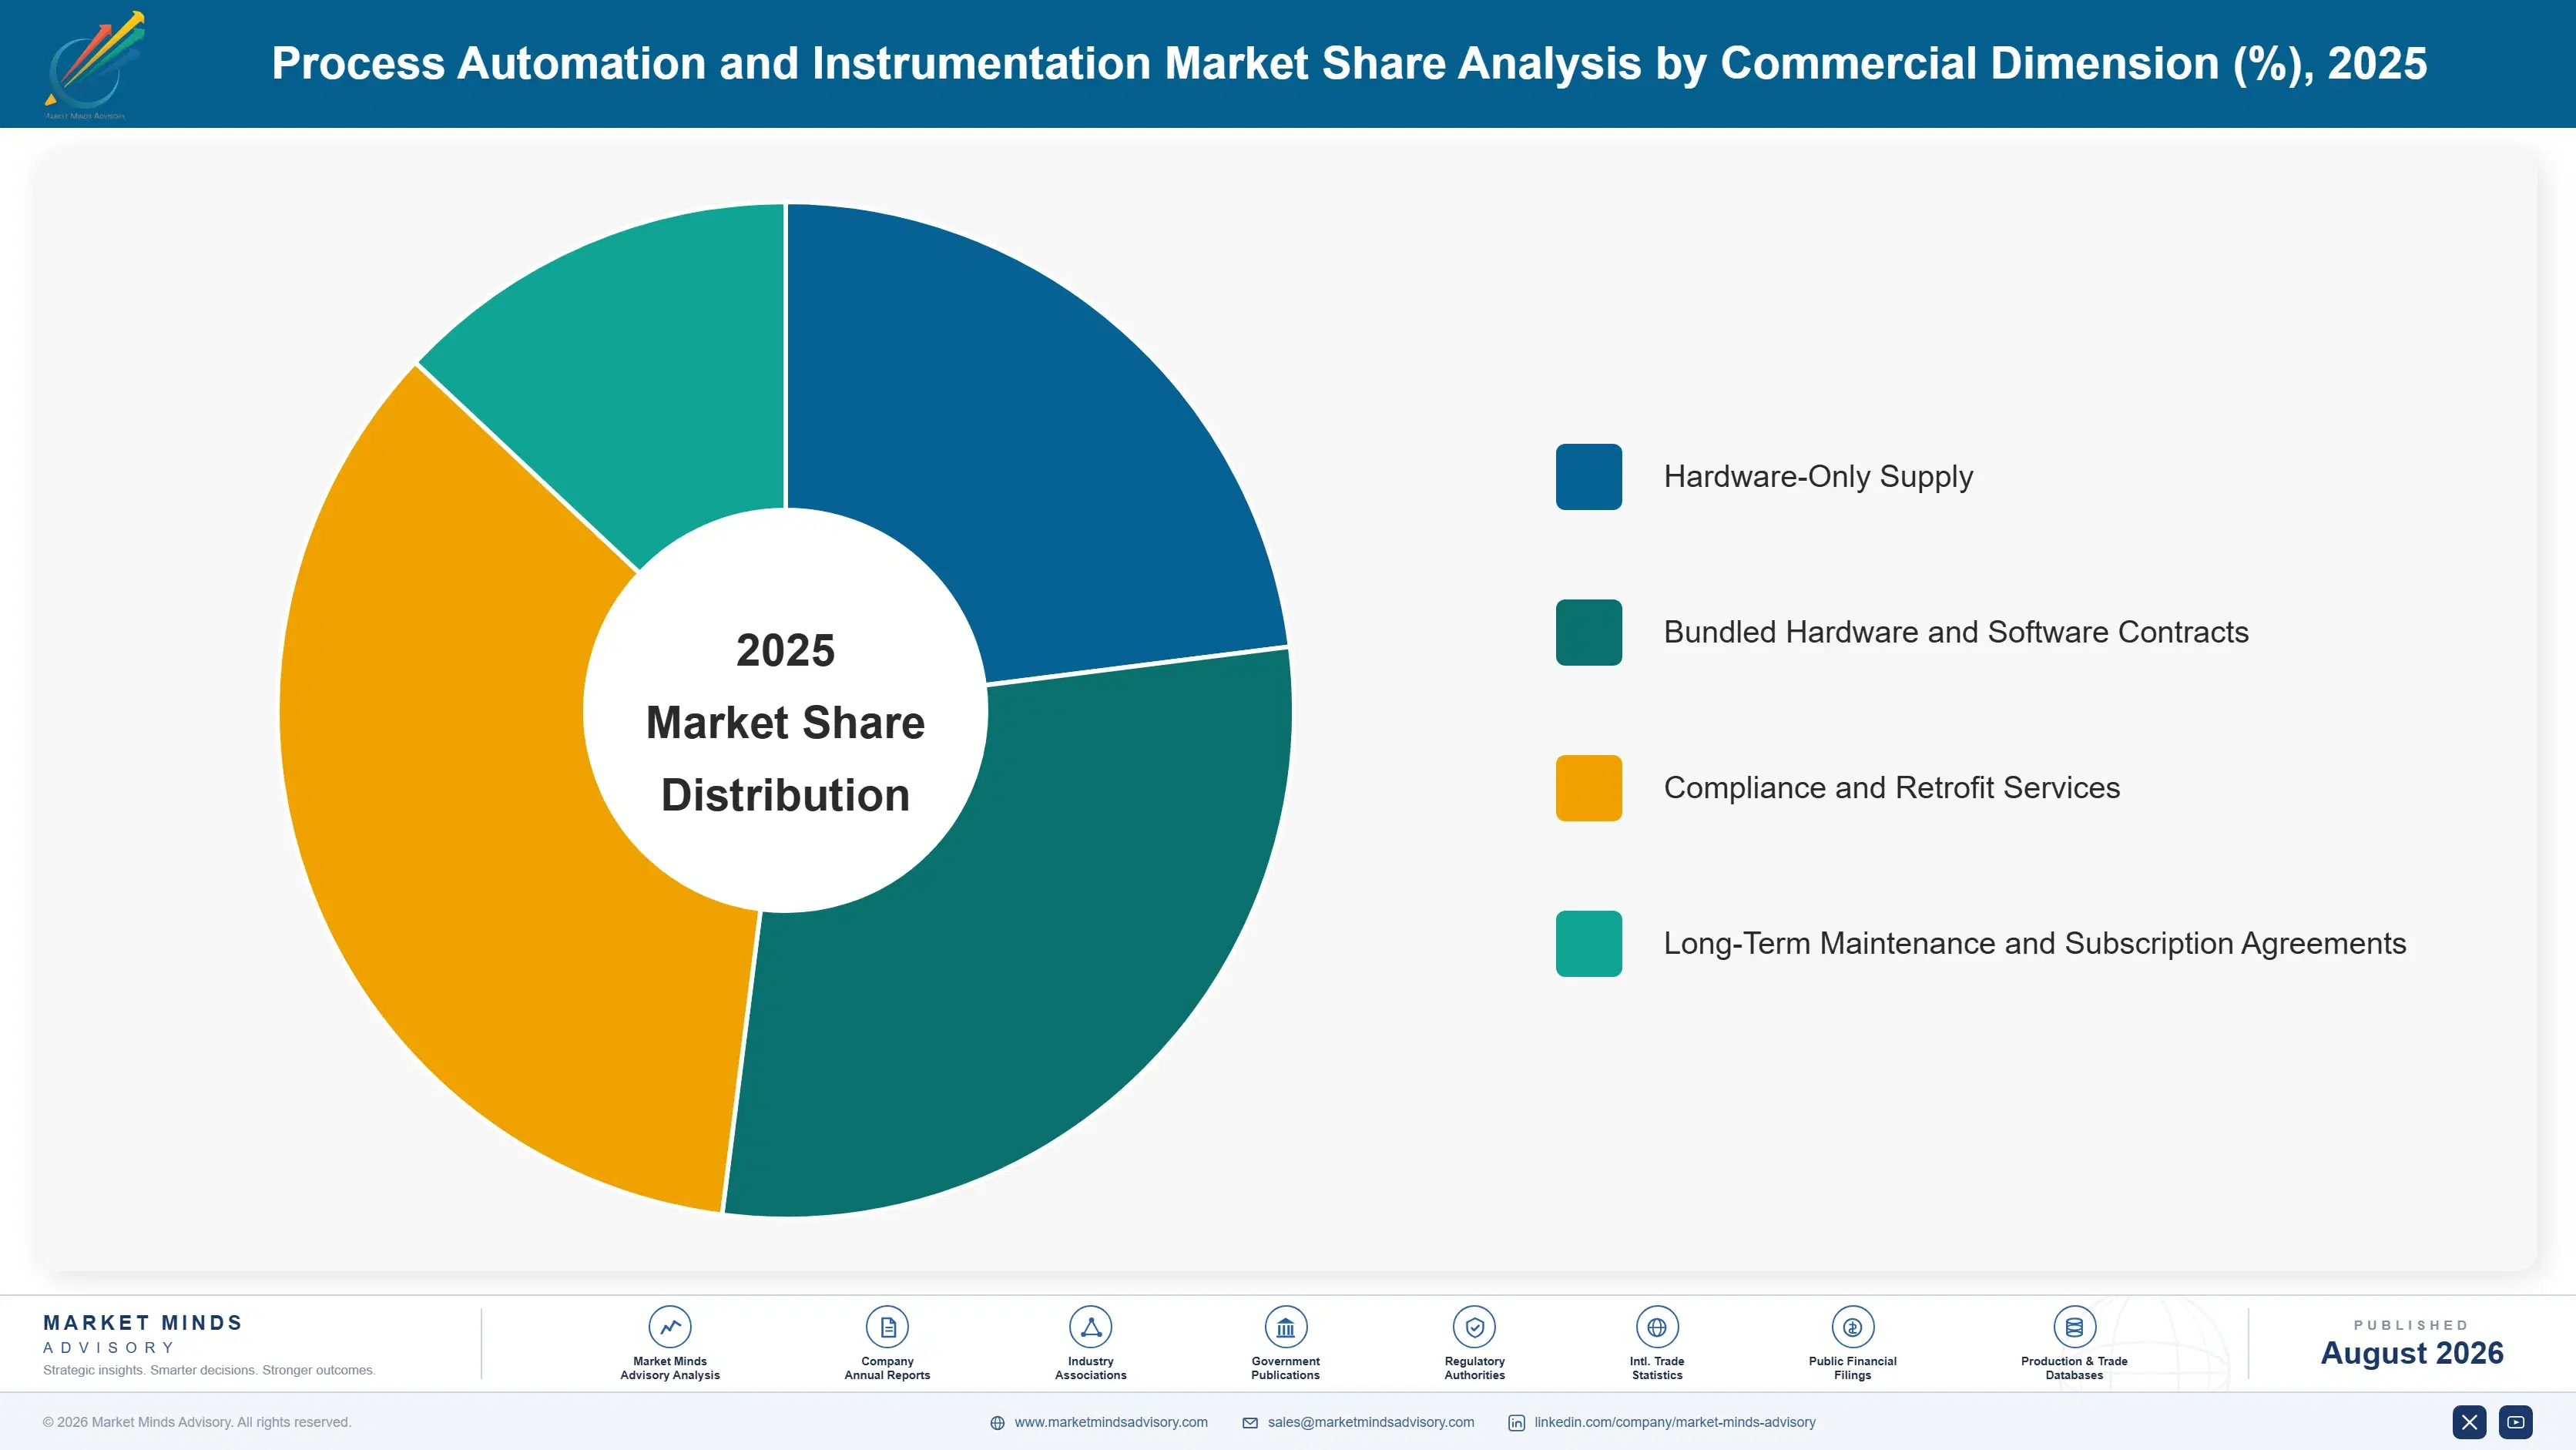This screenshot has width=2576, height=1450.
Task: Click the globe icon beside website URL
Action: [x=997, y=1423]
